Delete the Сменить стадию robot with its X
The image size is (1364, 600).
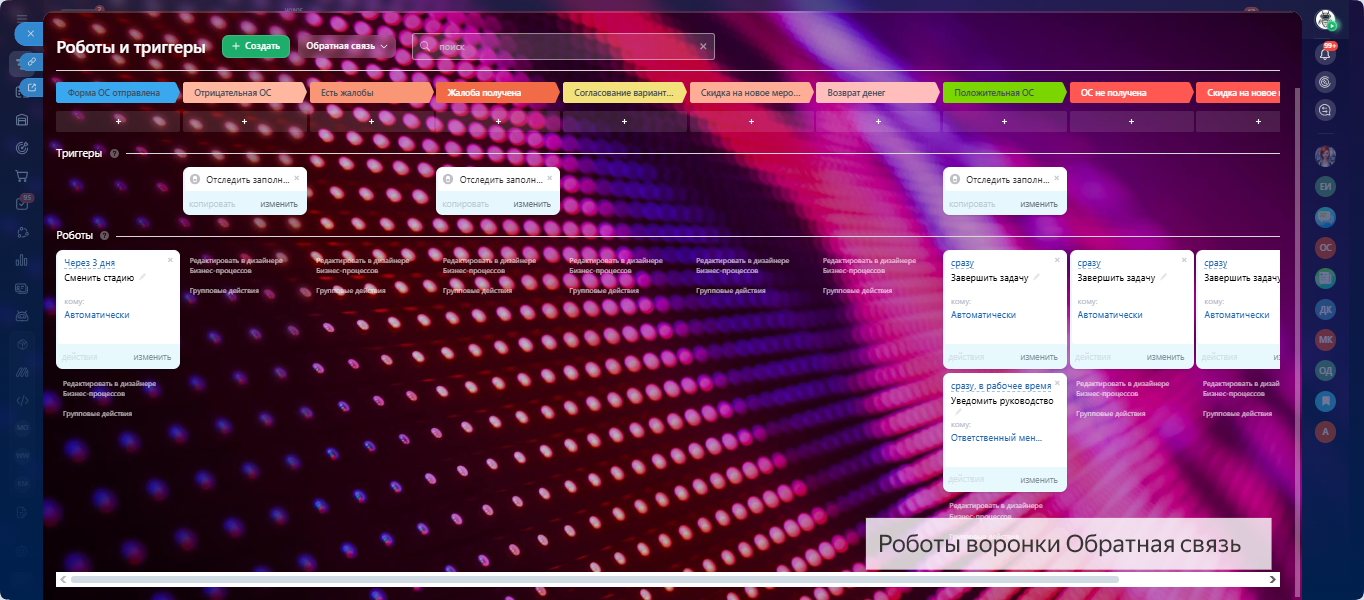170,259
